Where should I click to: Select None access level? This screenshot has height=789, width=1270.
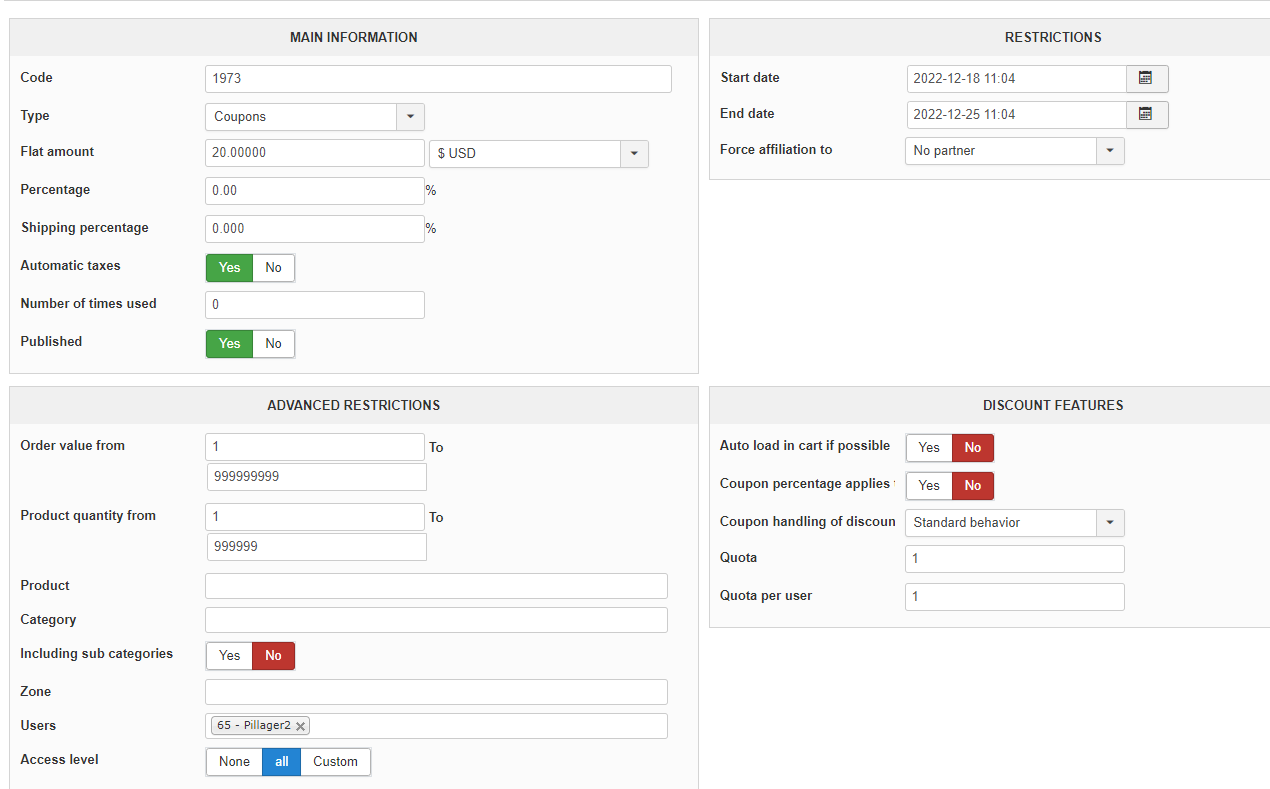click(235, 762)
